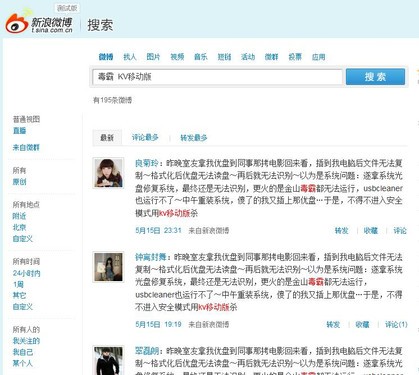The height and width of the screenshot is (375, 419).
Task: Switch to the 视频 tab
Action: point(177,57)
